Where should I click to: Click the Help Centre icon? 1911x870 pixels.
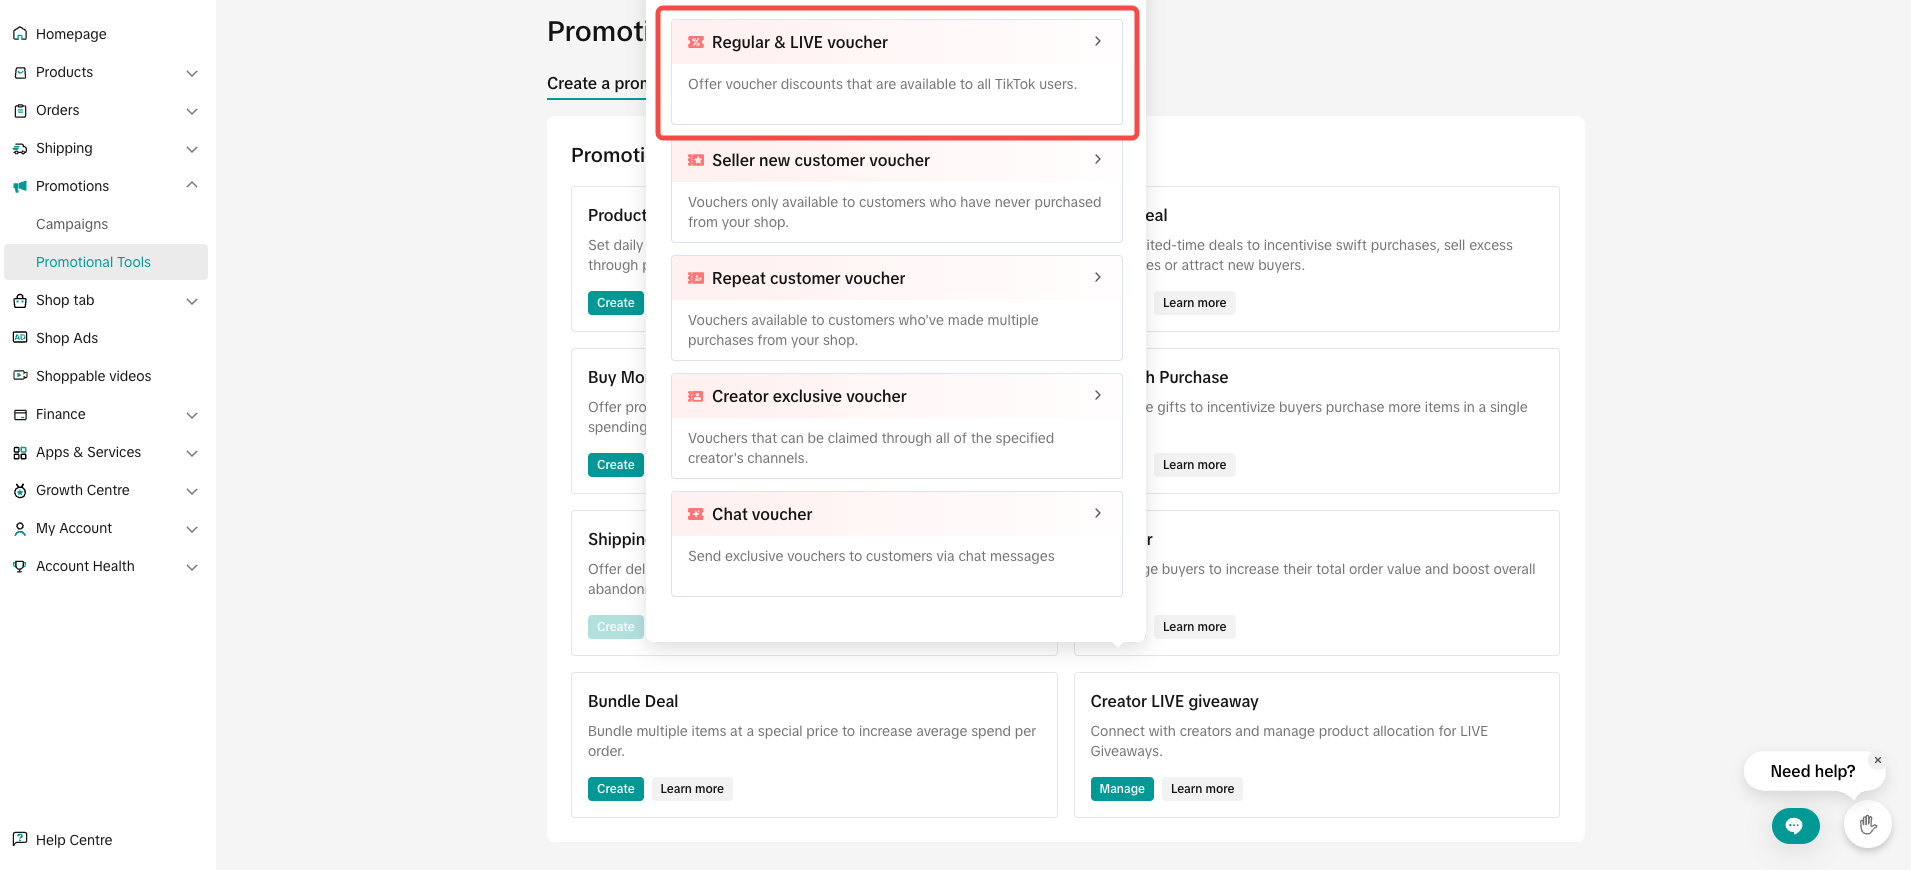tap(20, 840)
